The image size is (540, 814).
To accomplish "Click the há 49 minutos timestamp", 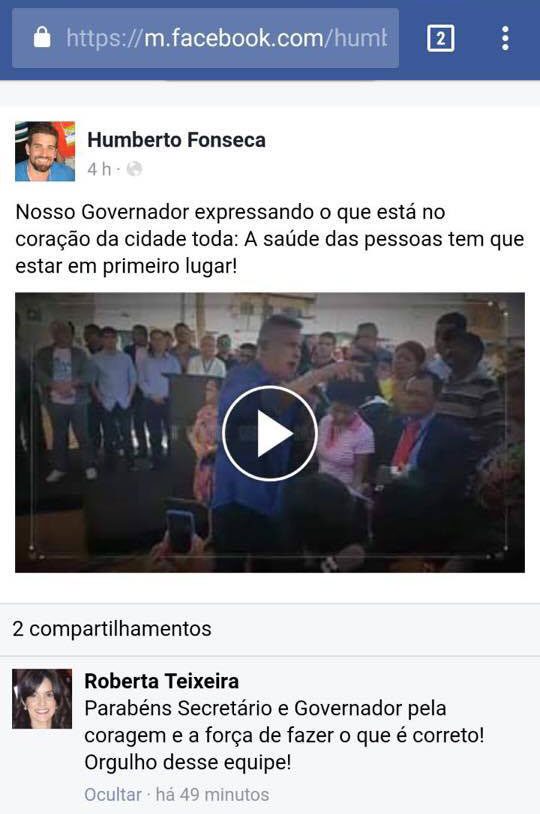I will coord(212,794).
